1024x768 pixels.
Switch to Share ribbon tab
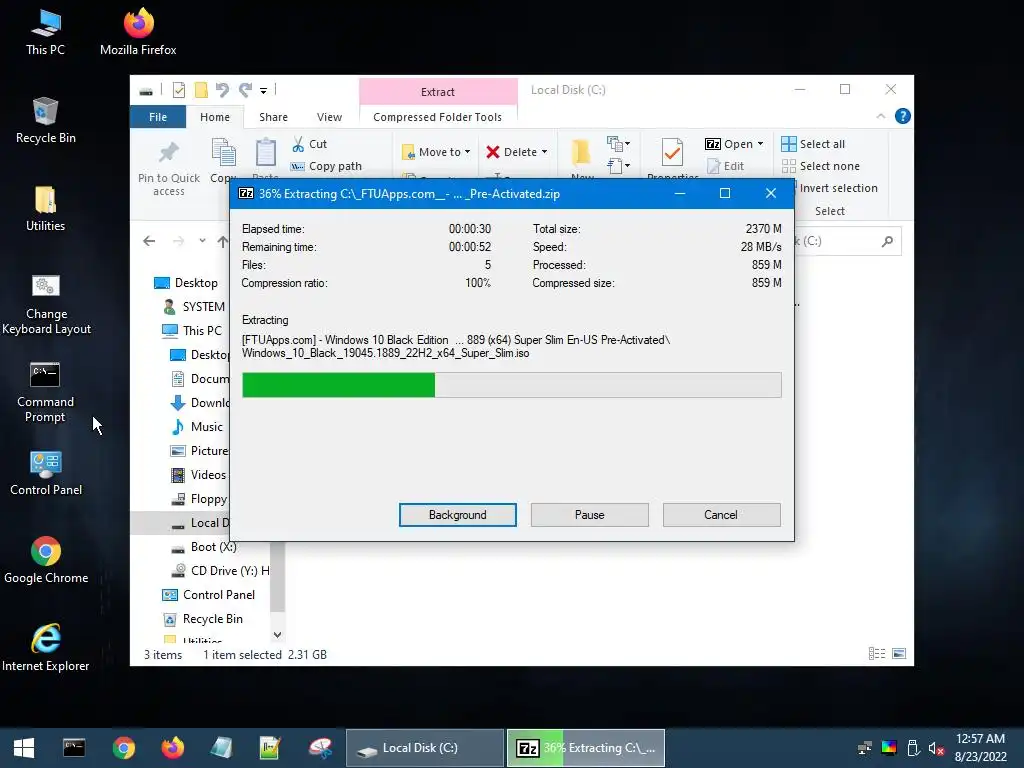pyautogui.click(x=273, y=117)
